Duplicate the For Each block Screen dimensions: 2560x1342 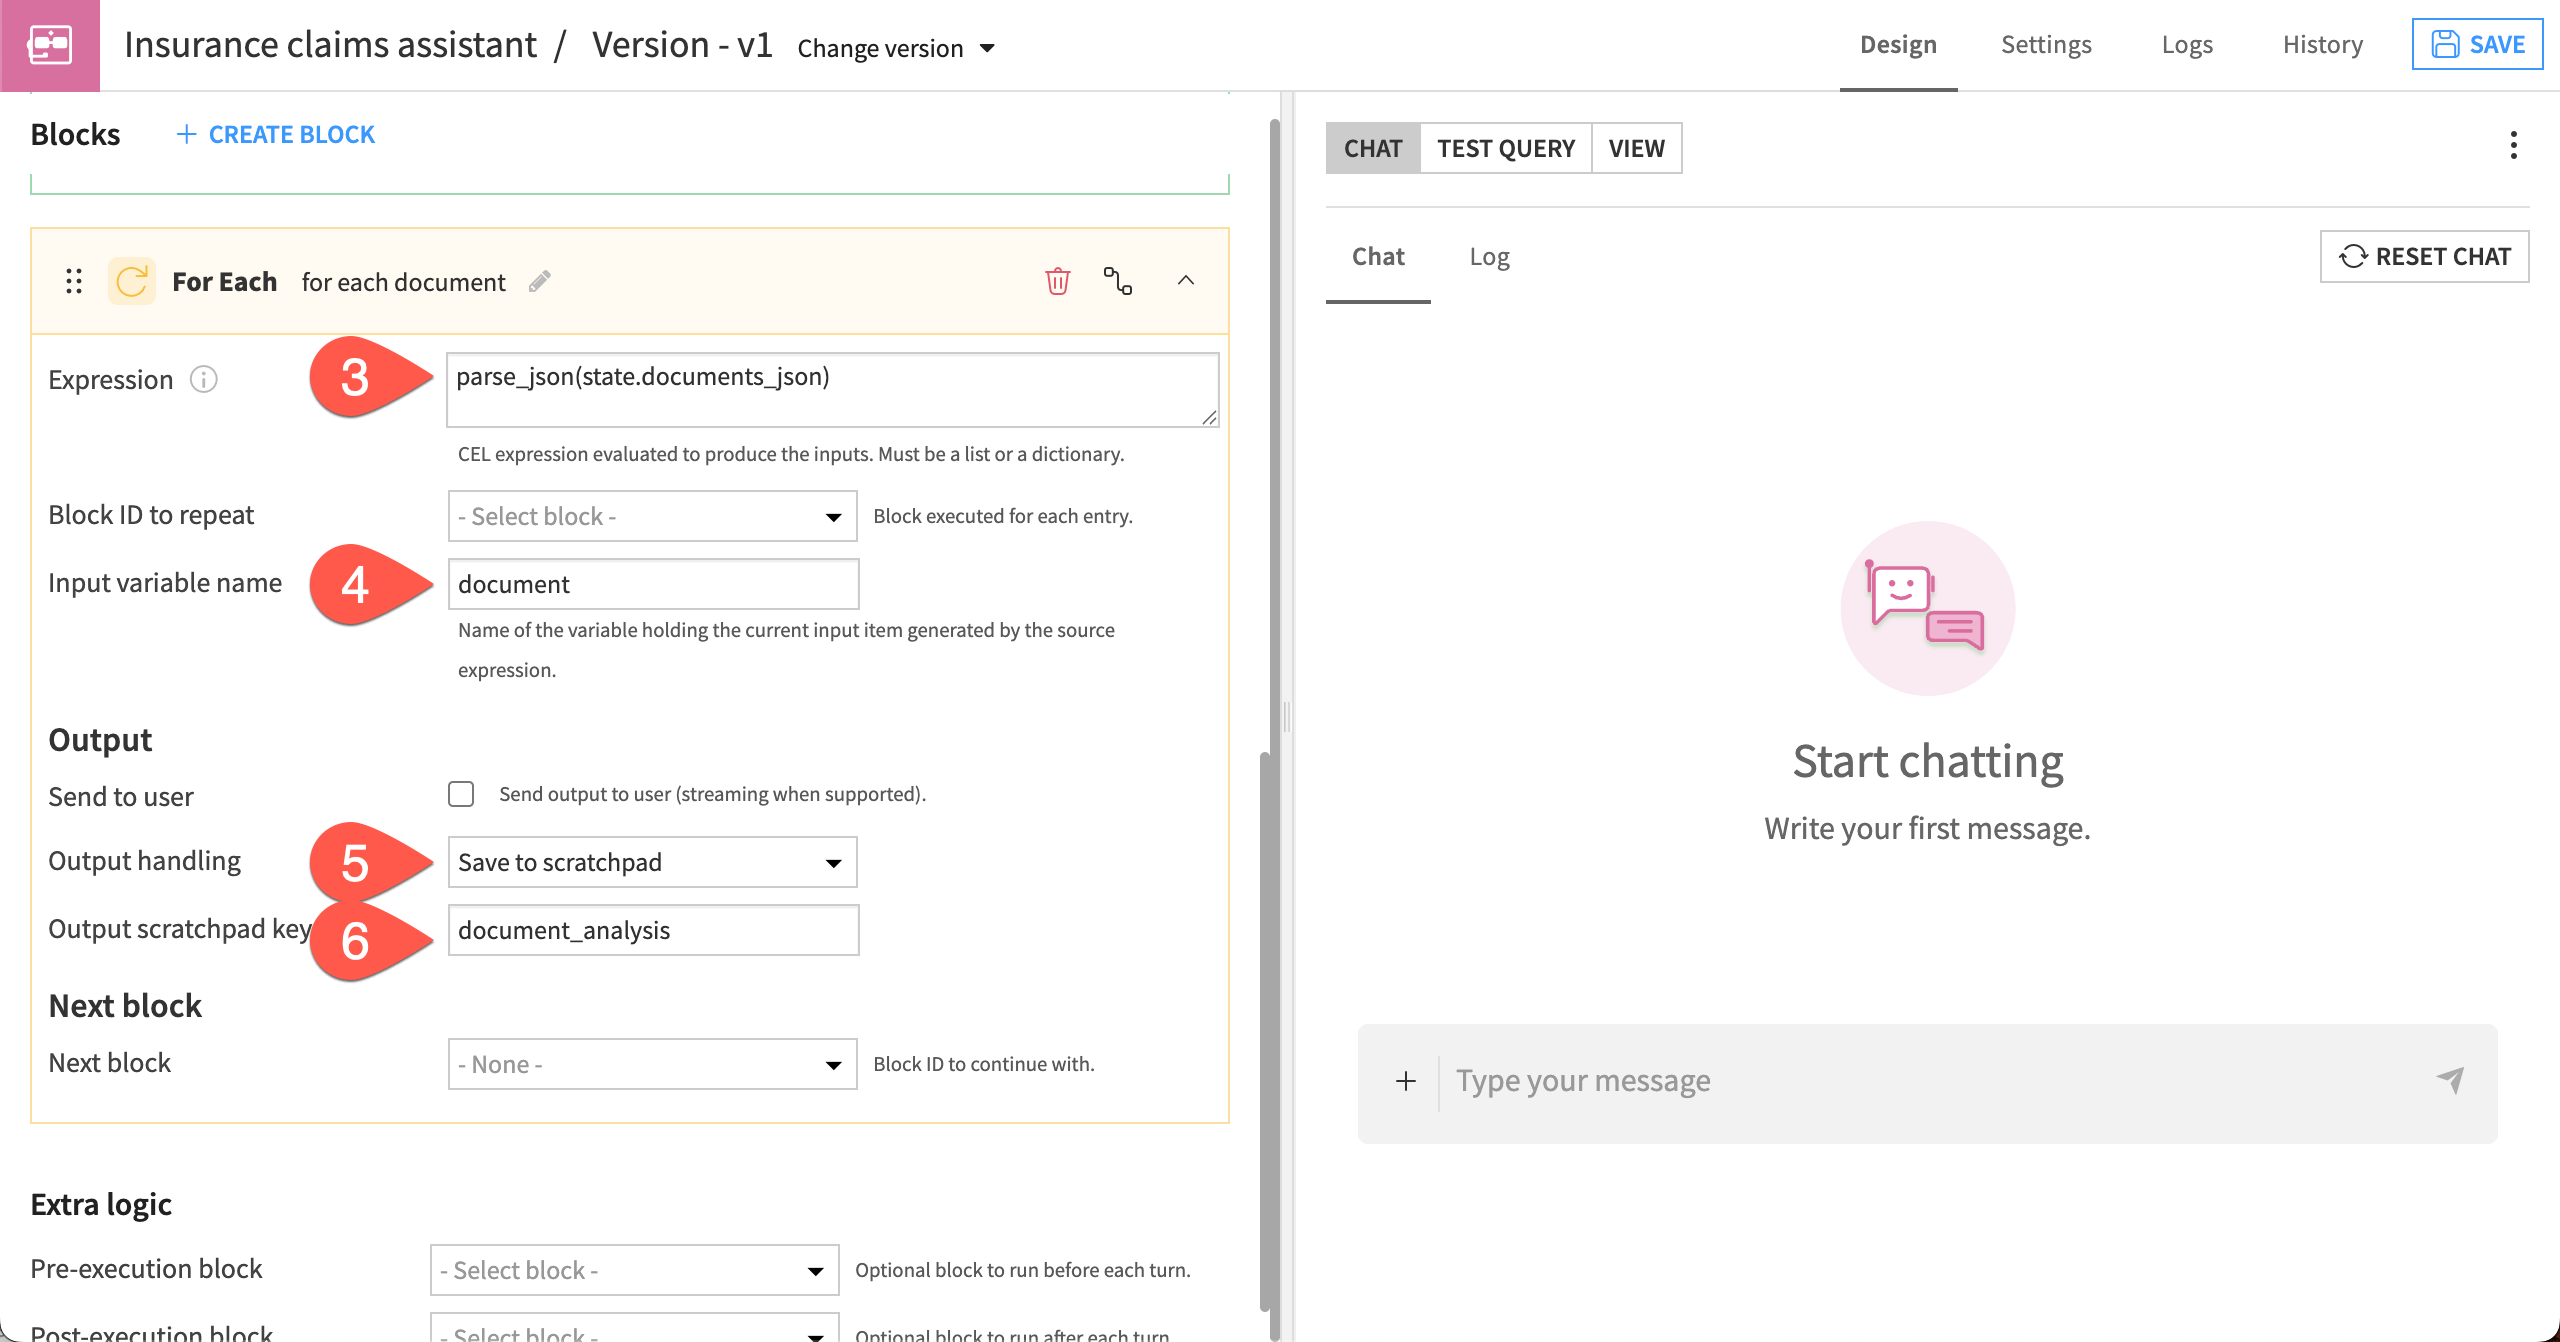pyautogui.click(x=1119, y=281)
